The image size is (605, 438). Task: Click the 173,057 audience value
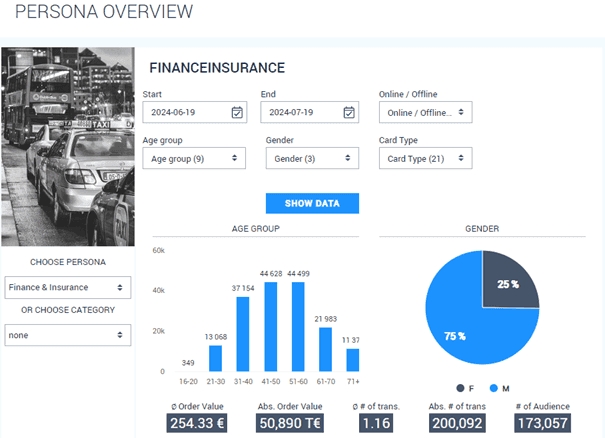pos(542,423)
